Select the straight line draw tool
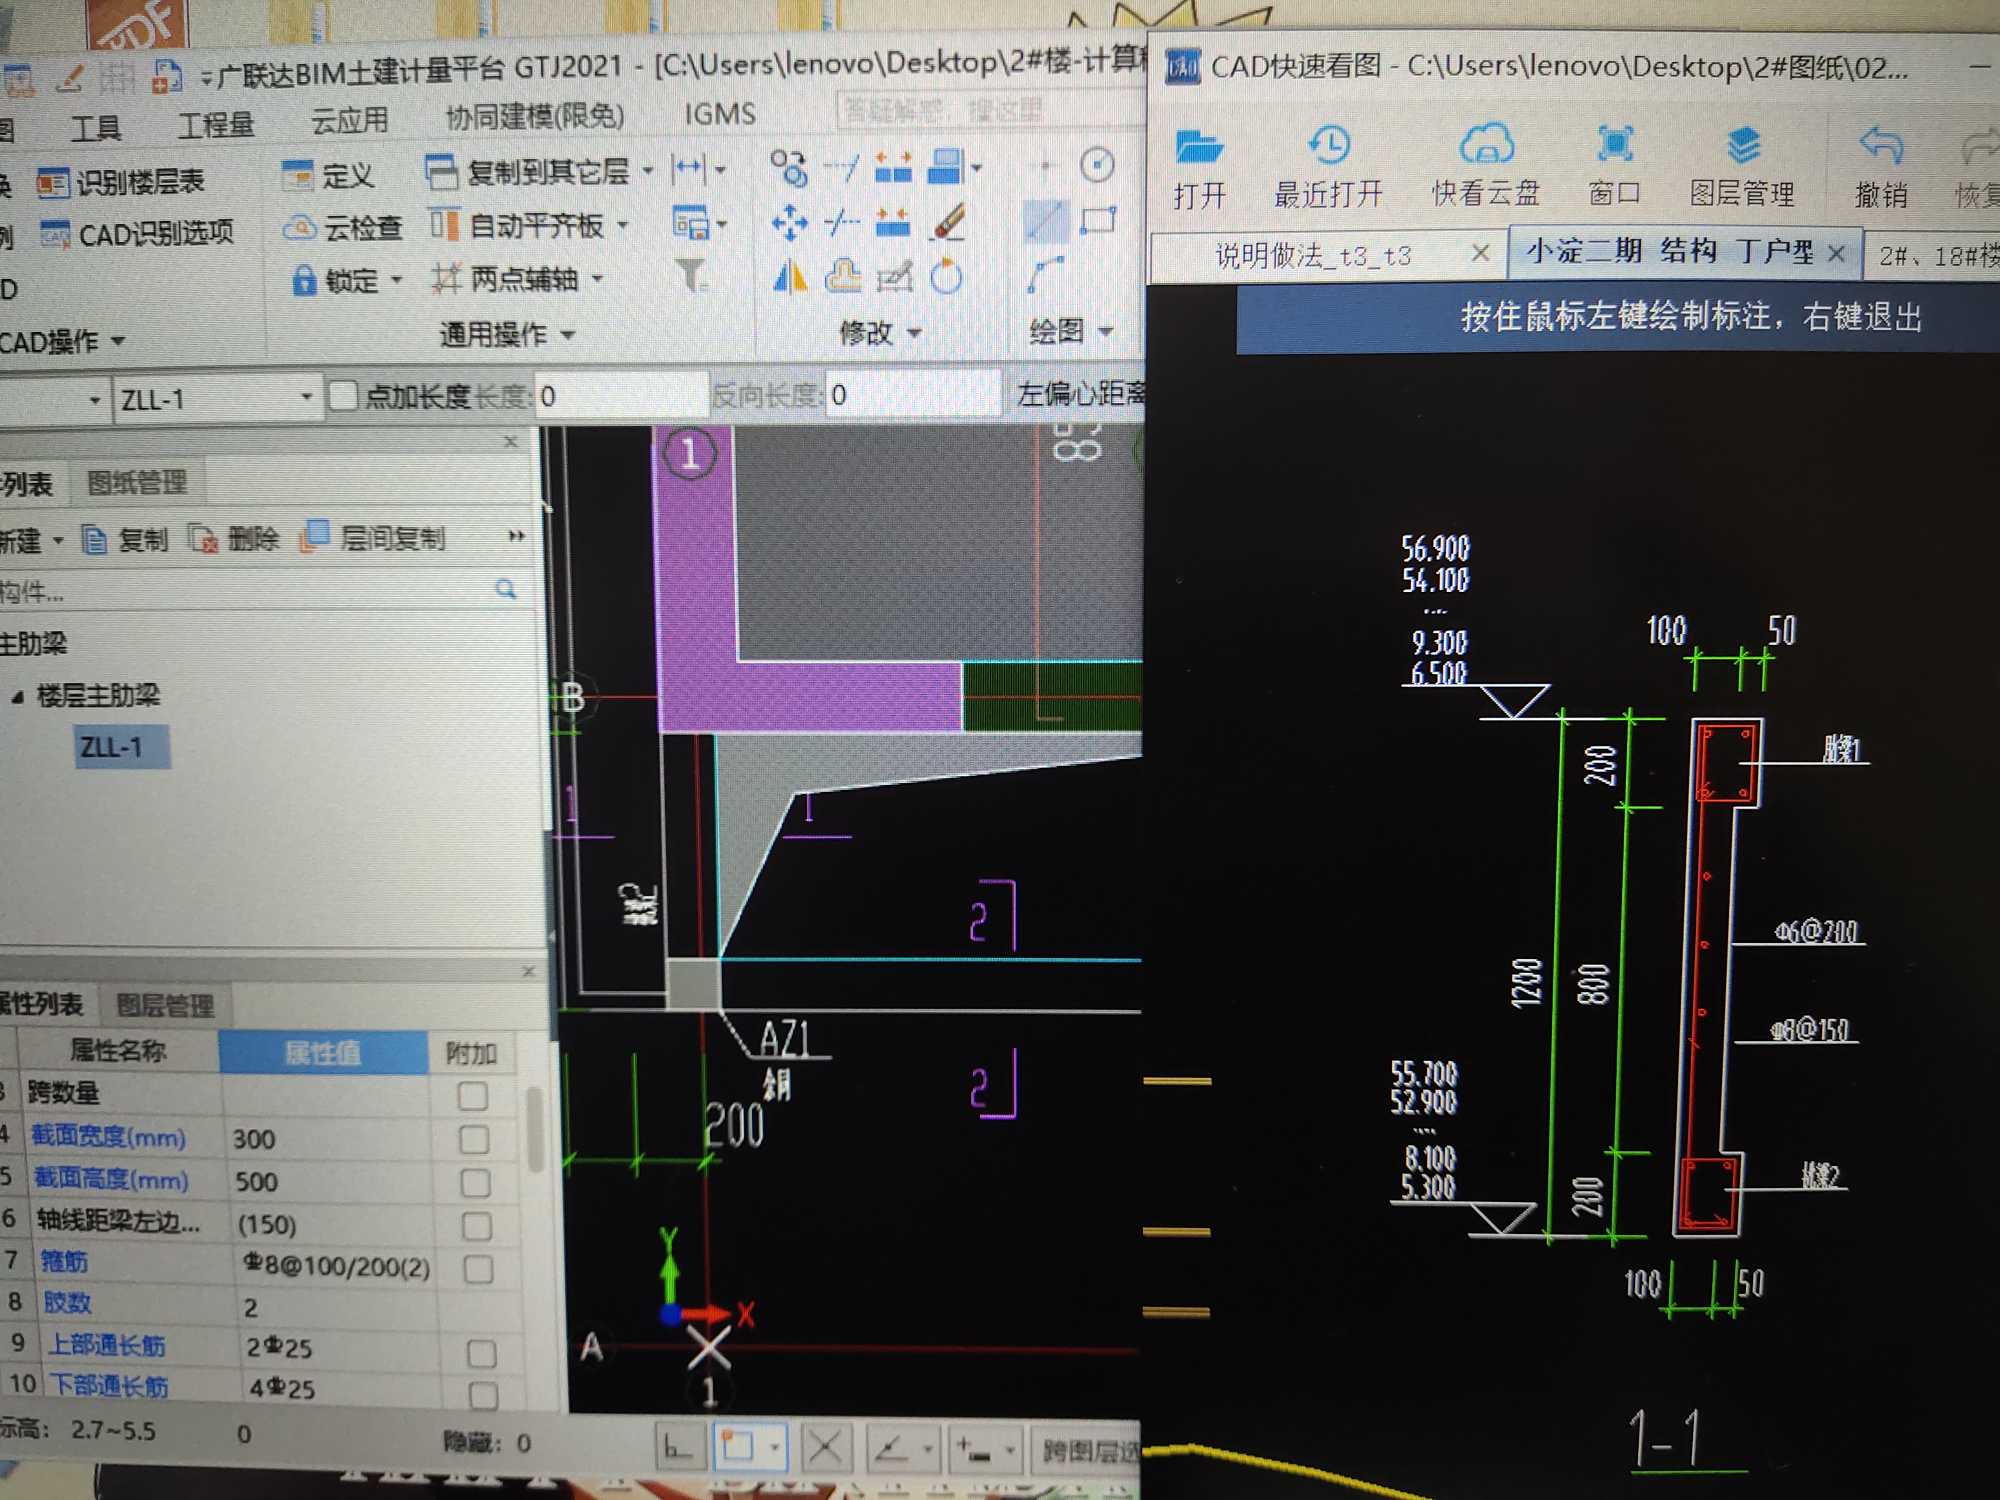Screen dimensions: 2000x1500 pos(1045,220)
